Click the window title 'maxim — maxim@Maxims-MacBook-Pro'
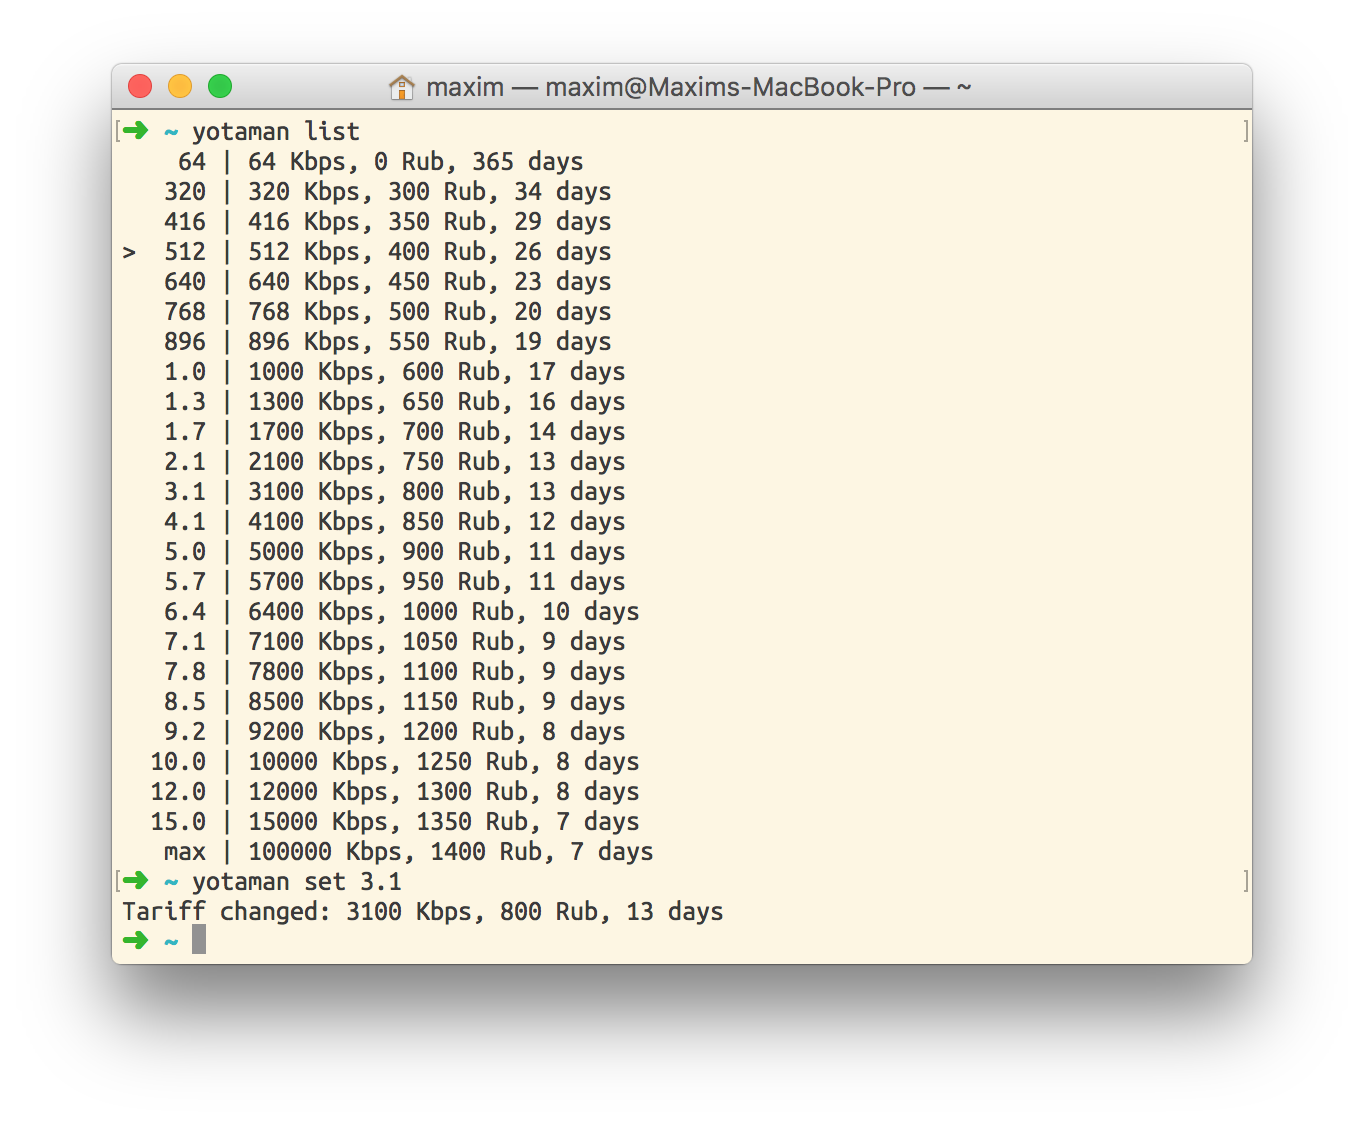This screenshot has height=1124, width=1364. [x=671, y=88]
